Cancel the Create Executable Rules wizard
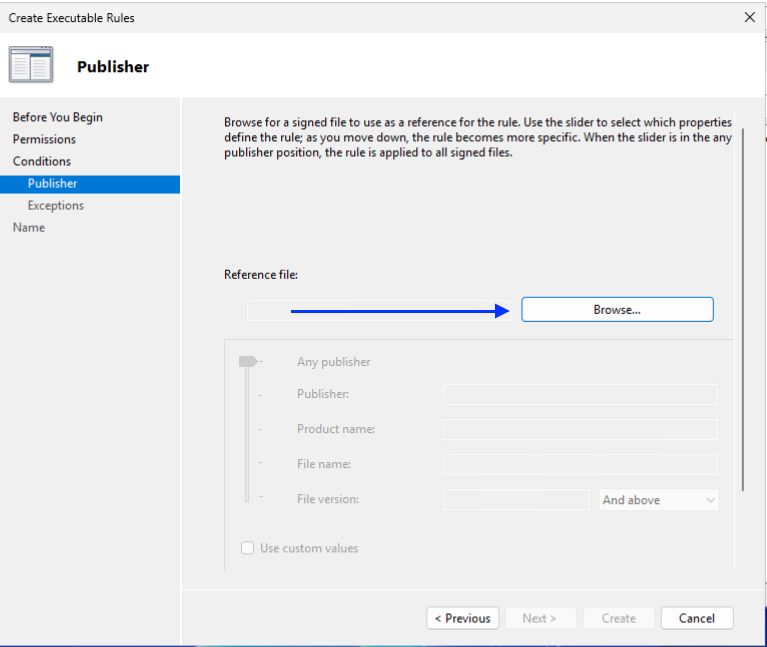The image size is (767, 647). [697, 618]
